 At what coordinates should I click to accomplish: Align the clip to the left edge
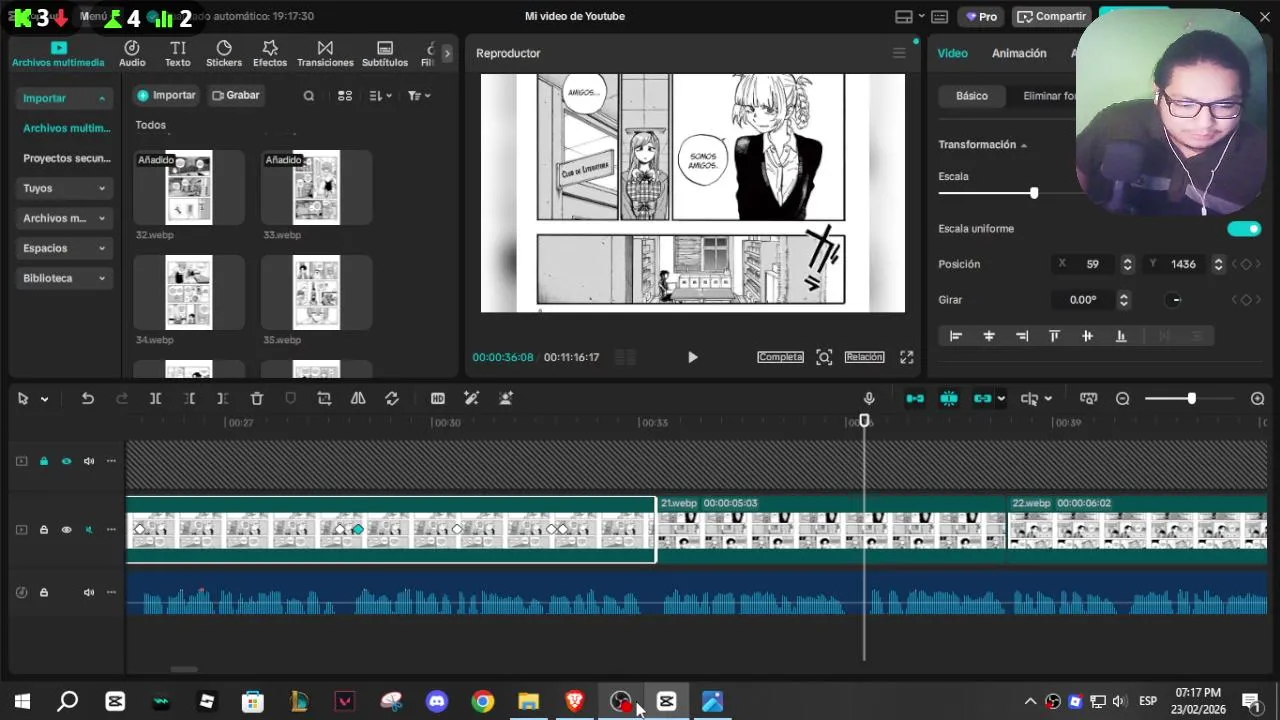[956, 336]
